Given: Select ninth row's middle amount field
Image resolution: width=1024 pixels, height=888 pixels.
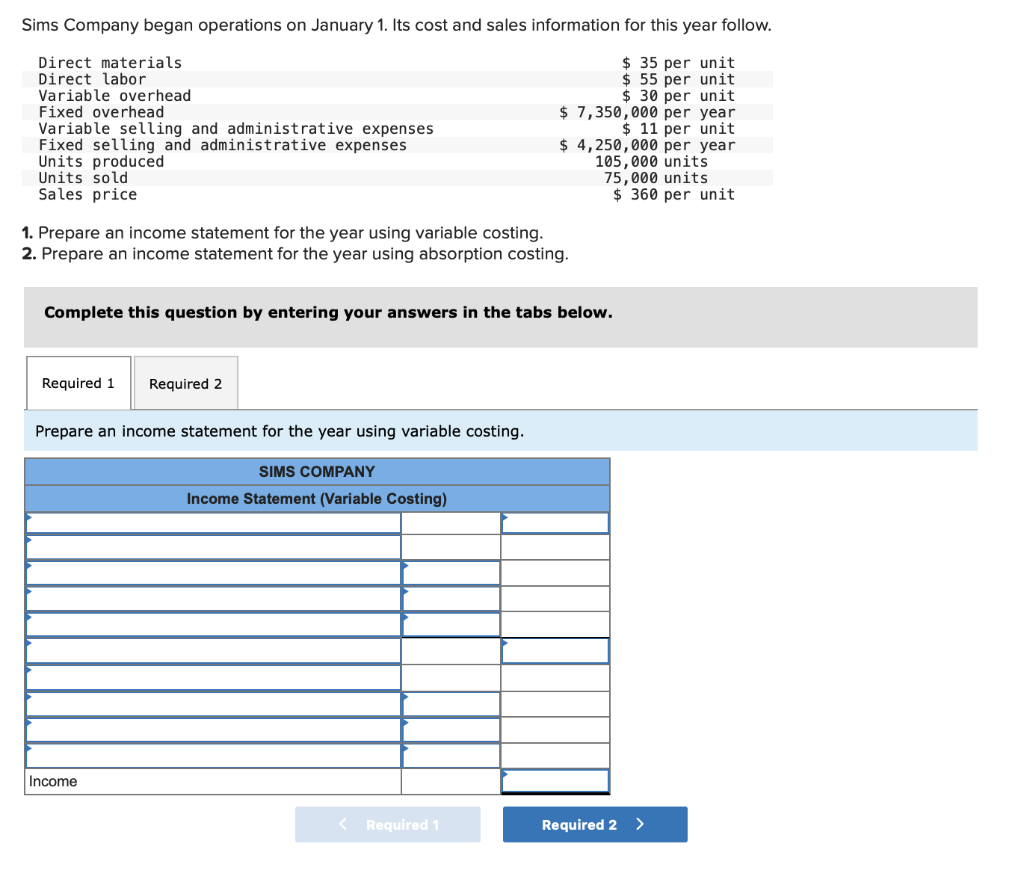Looking at the screenshot, I should (x=451, y=730).
